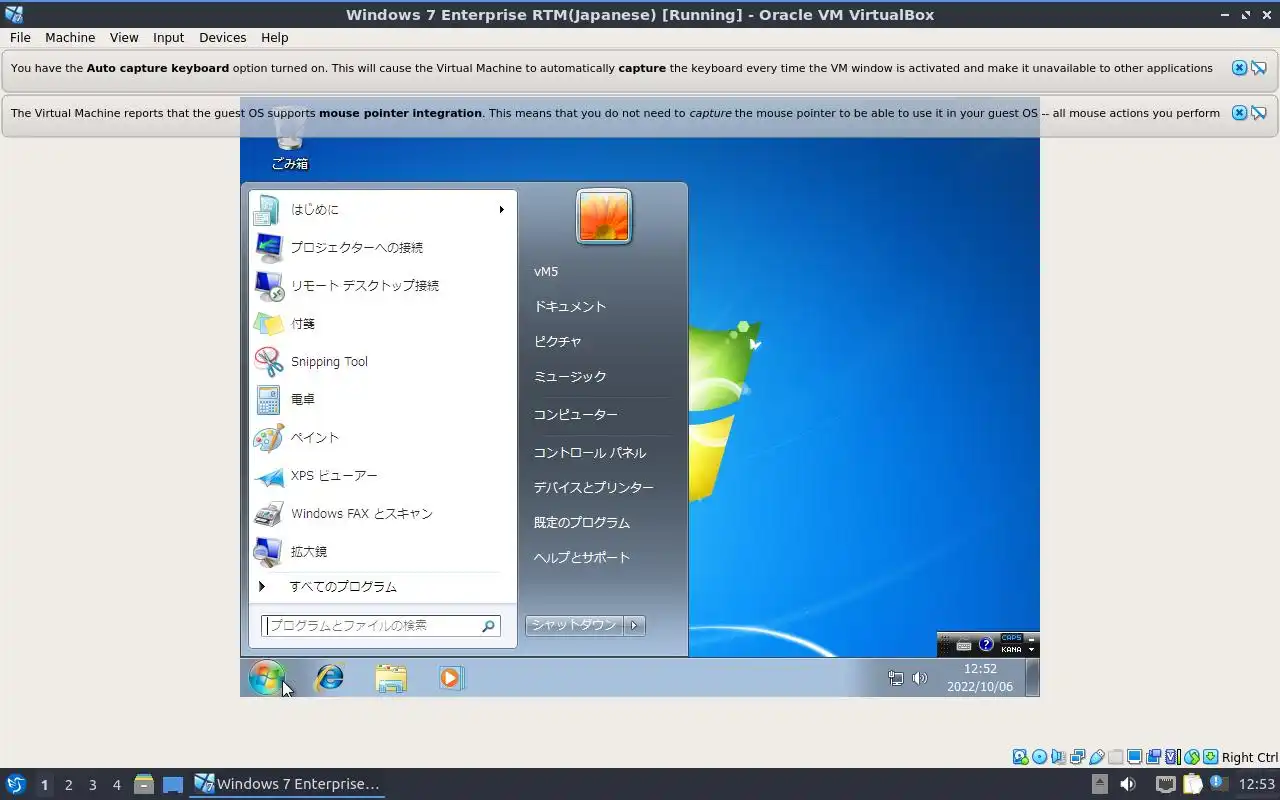This screenshot has width=1280, height=800.
Task: Open the shutdown options arrow menu
Action: coord(634,625)
